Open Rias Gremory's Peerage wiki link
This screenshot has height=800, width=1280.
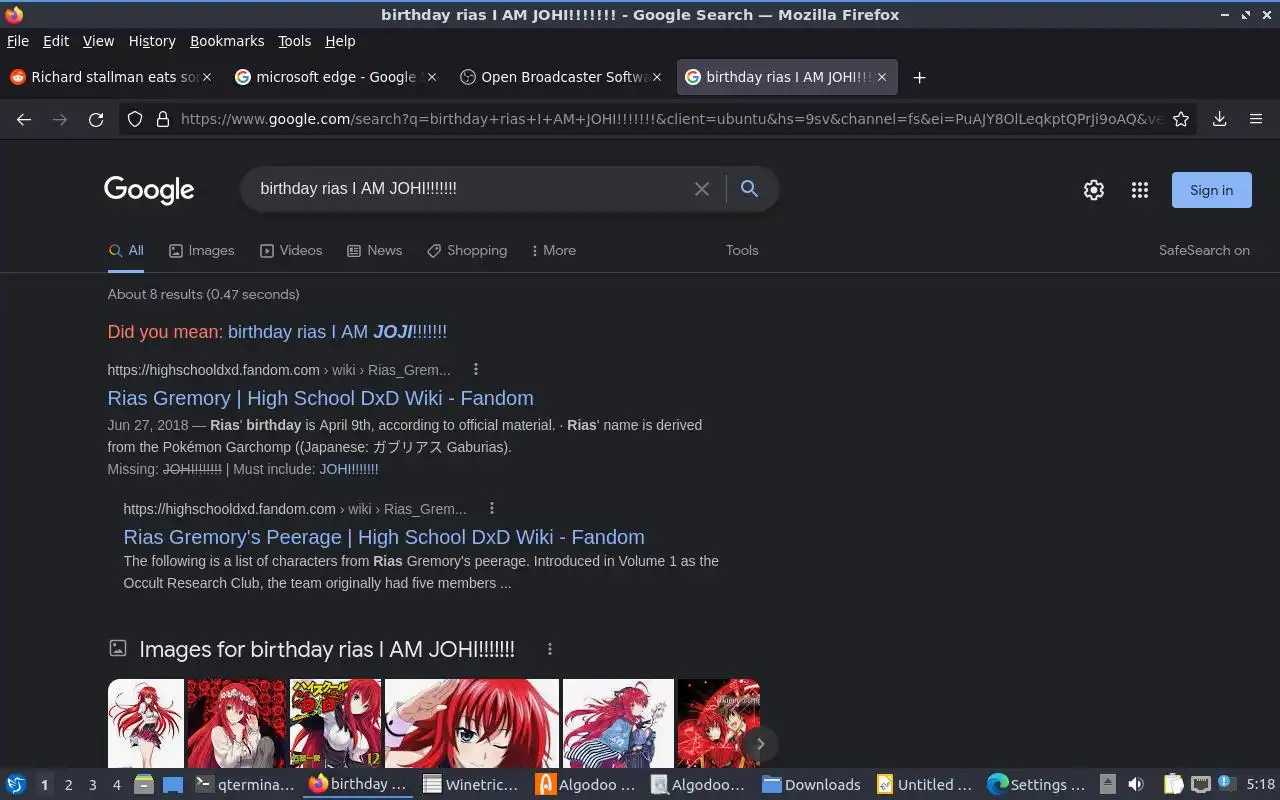(384, 537)
